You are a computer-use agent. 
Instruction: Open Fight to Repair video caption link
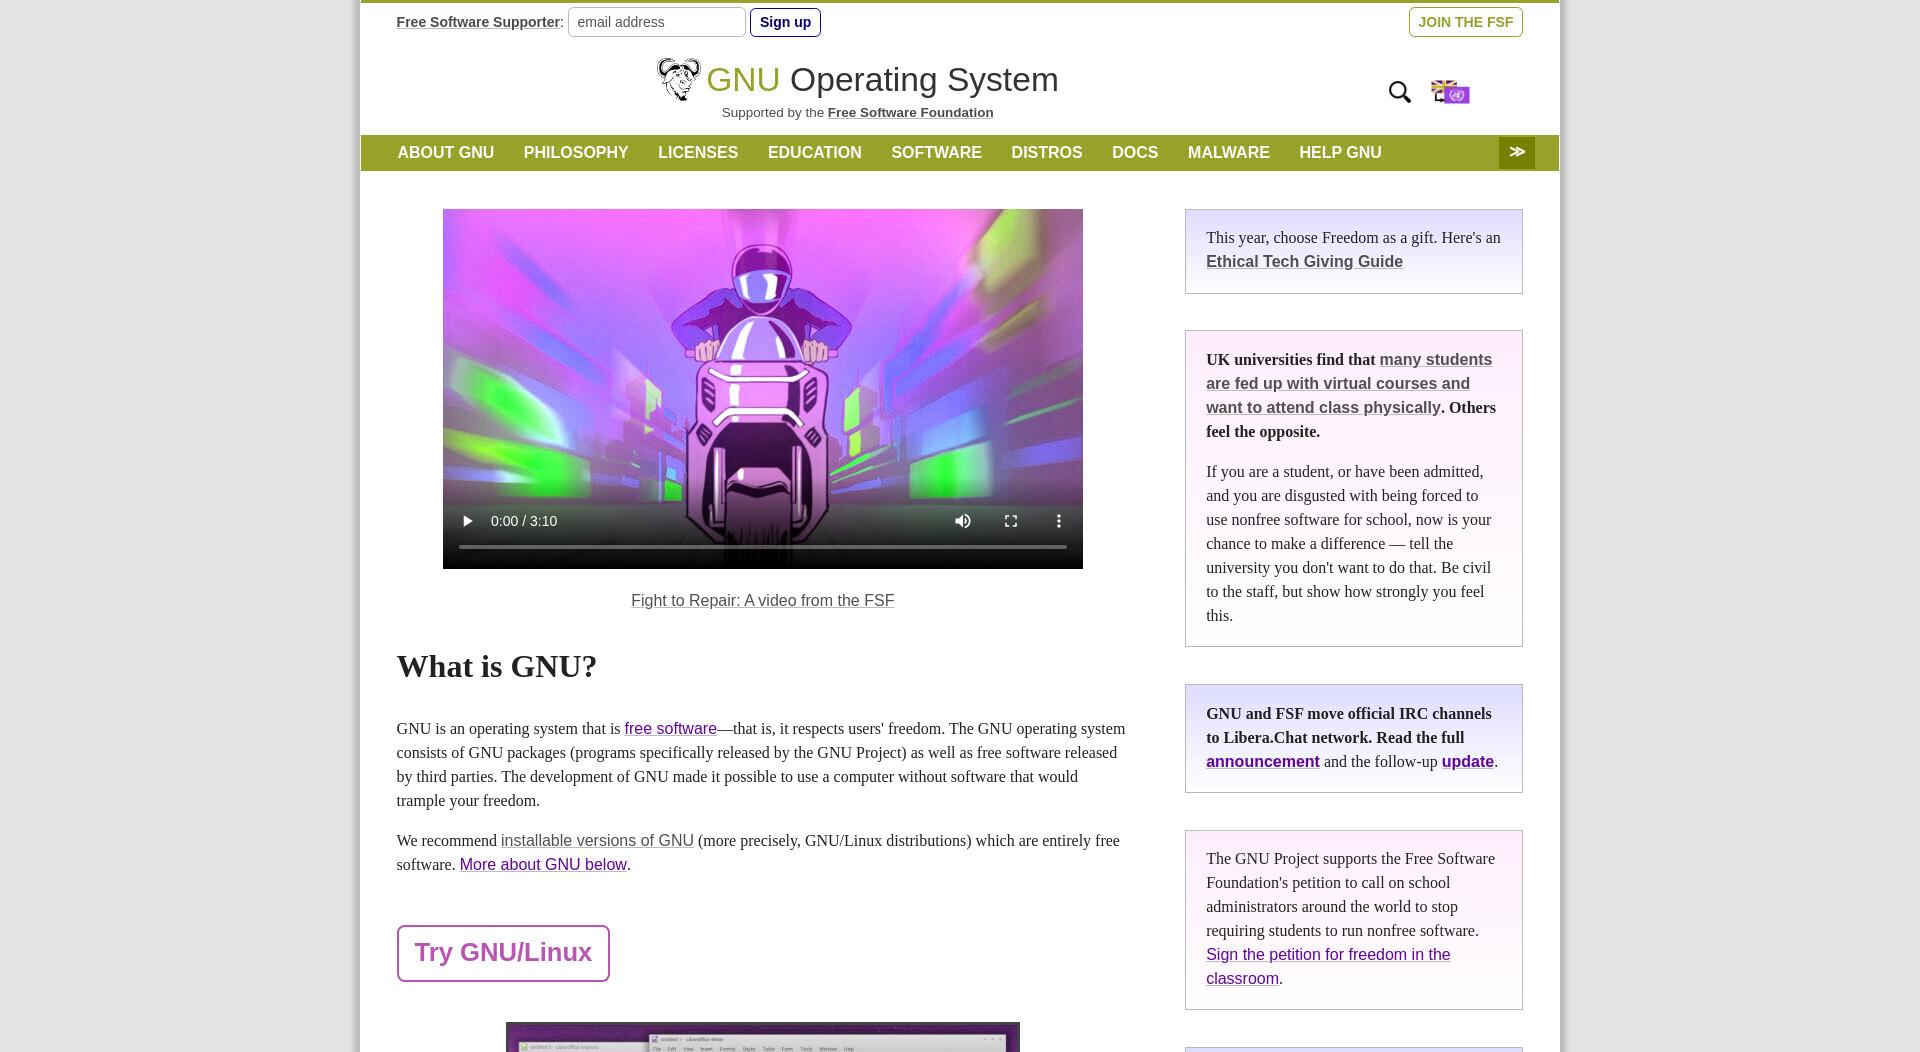pyautogui.click(x=762, y=601)
